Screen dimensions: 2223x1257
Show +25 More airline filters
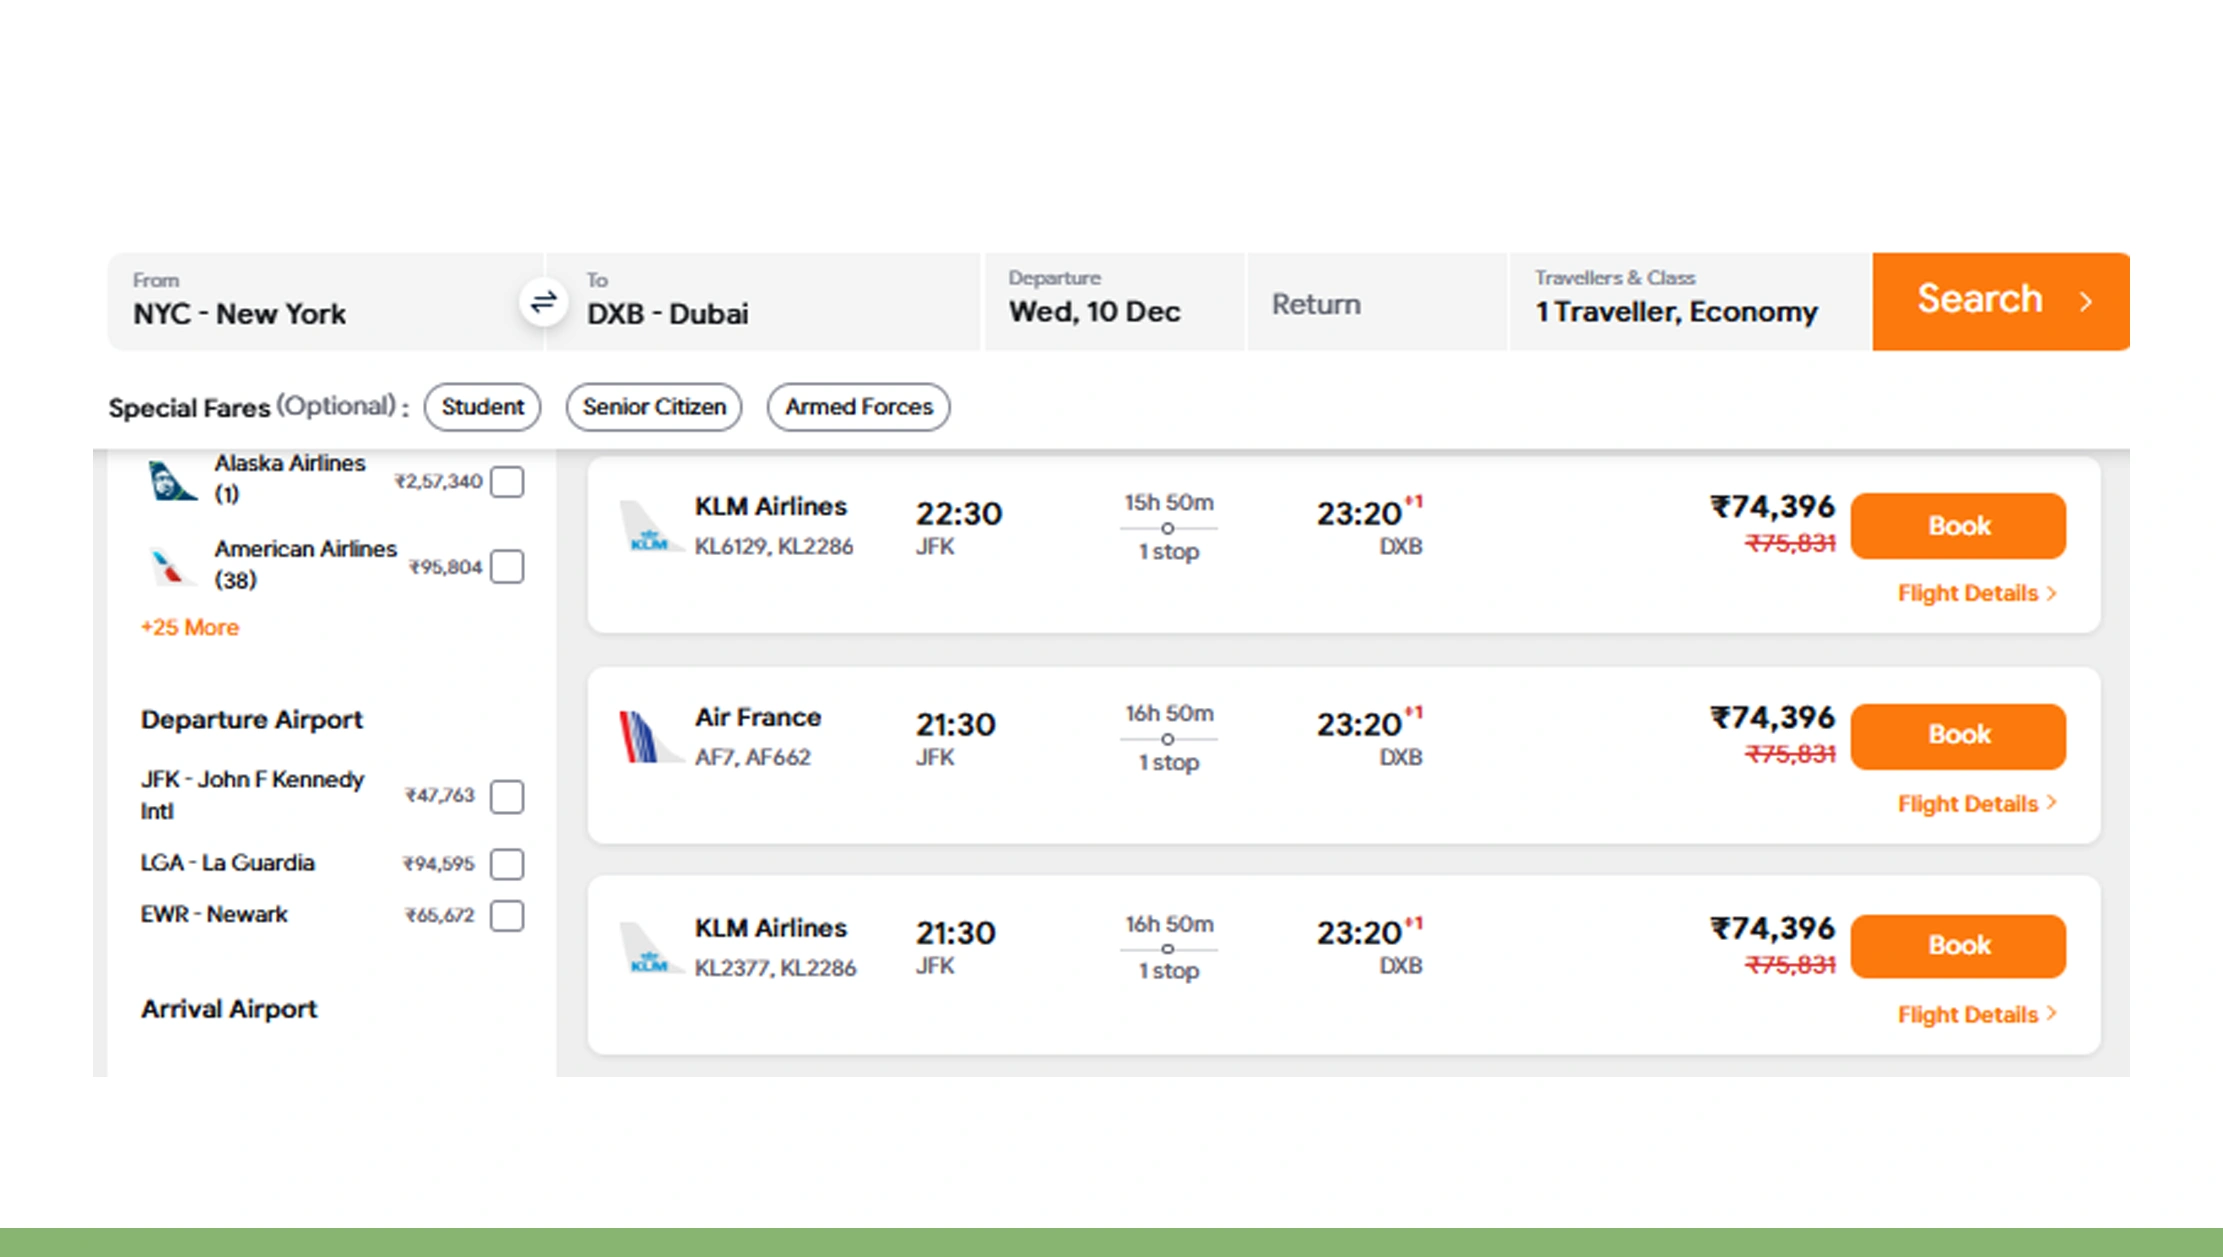point(188,627)
